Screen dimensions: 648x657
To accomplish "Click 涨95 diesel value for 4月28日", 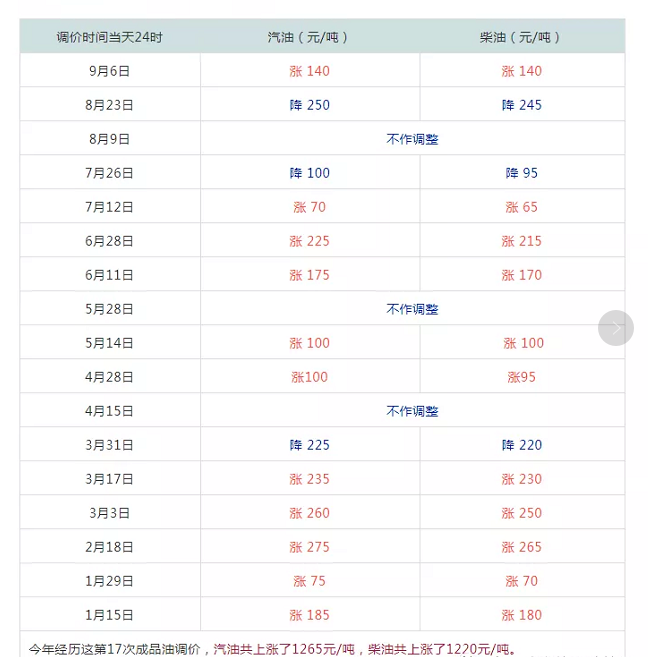I will point(521,377).
